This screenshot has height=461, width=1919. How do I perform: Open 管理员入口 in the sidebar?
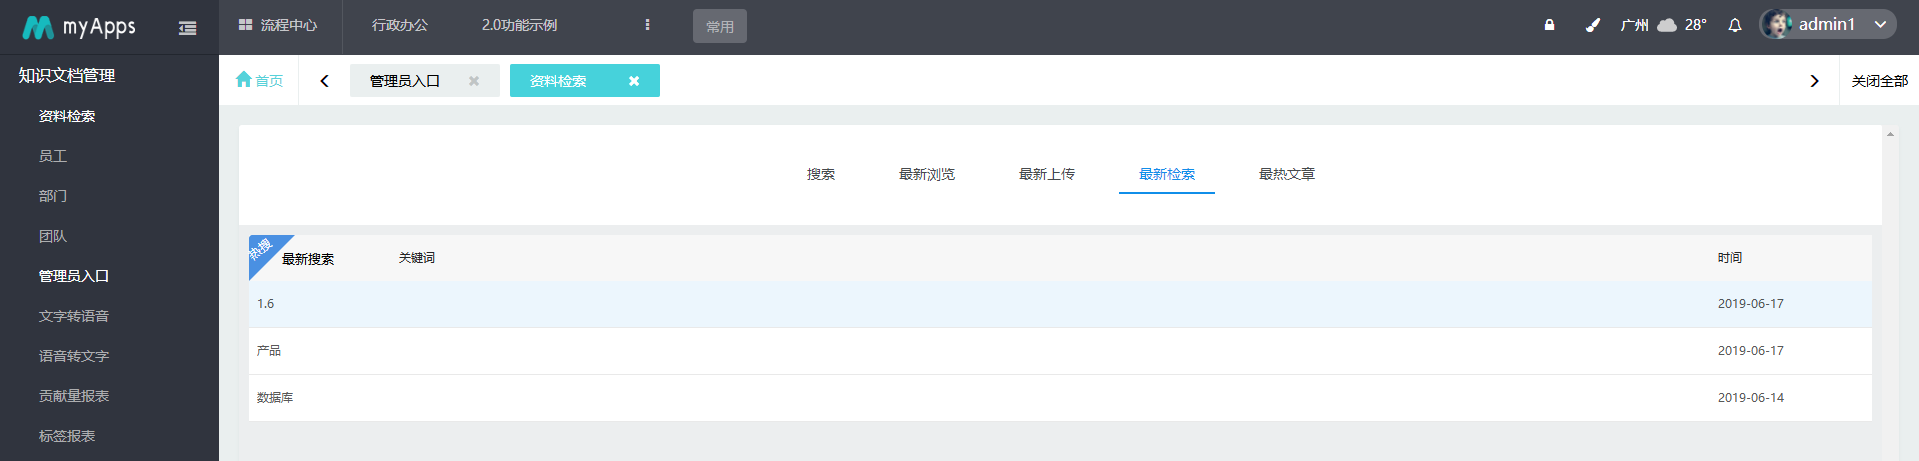click(x=74, y=276)
